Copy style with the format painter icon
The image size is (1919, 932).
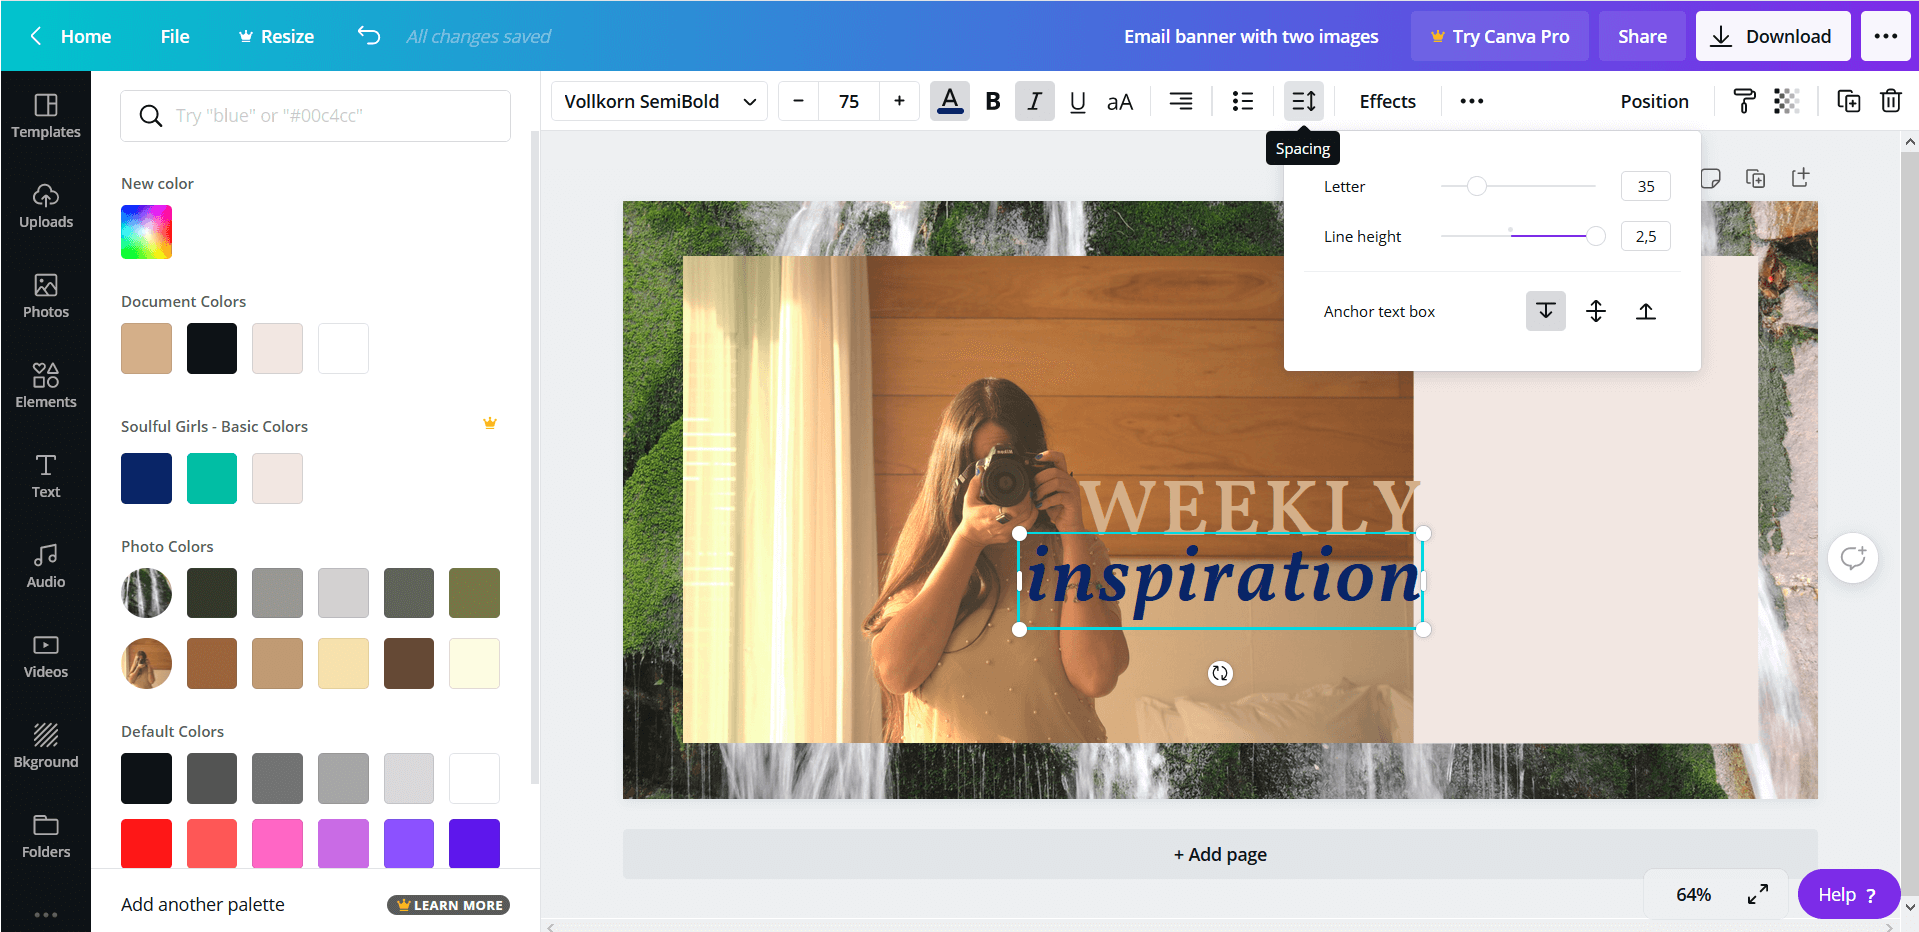point(1744,100)
